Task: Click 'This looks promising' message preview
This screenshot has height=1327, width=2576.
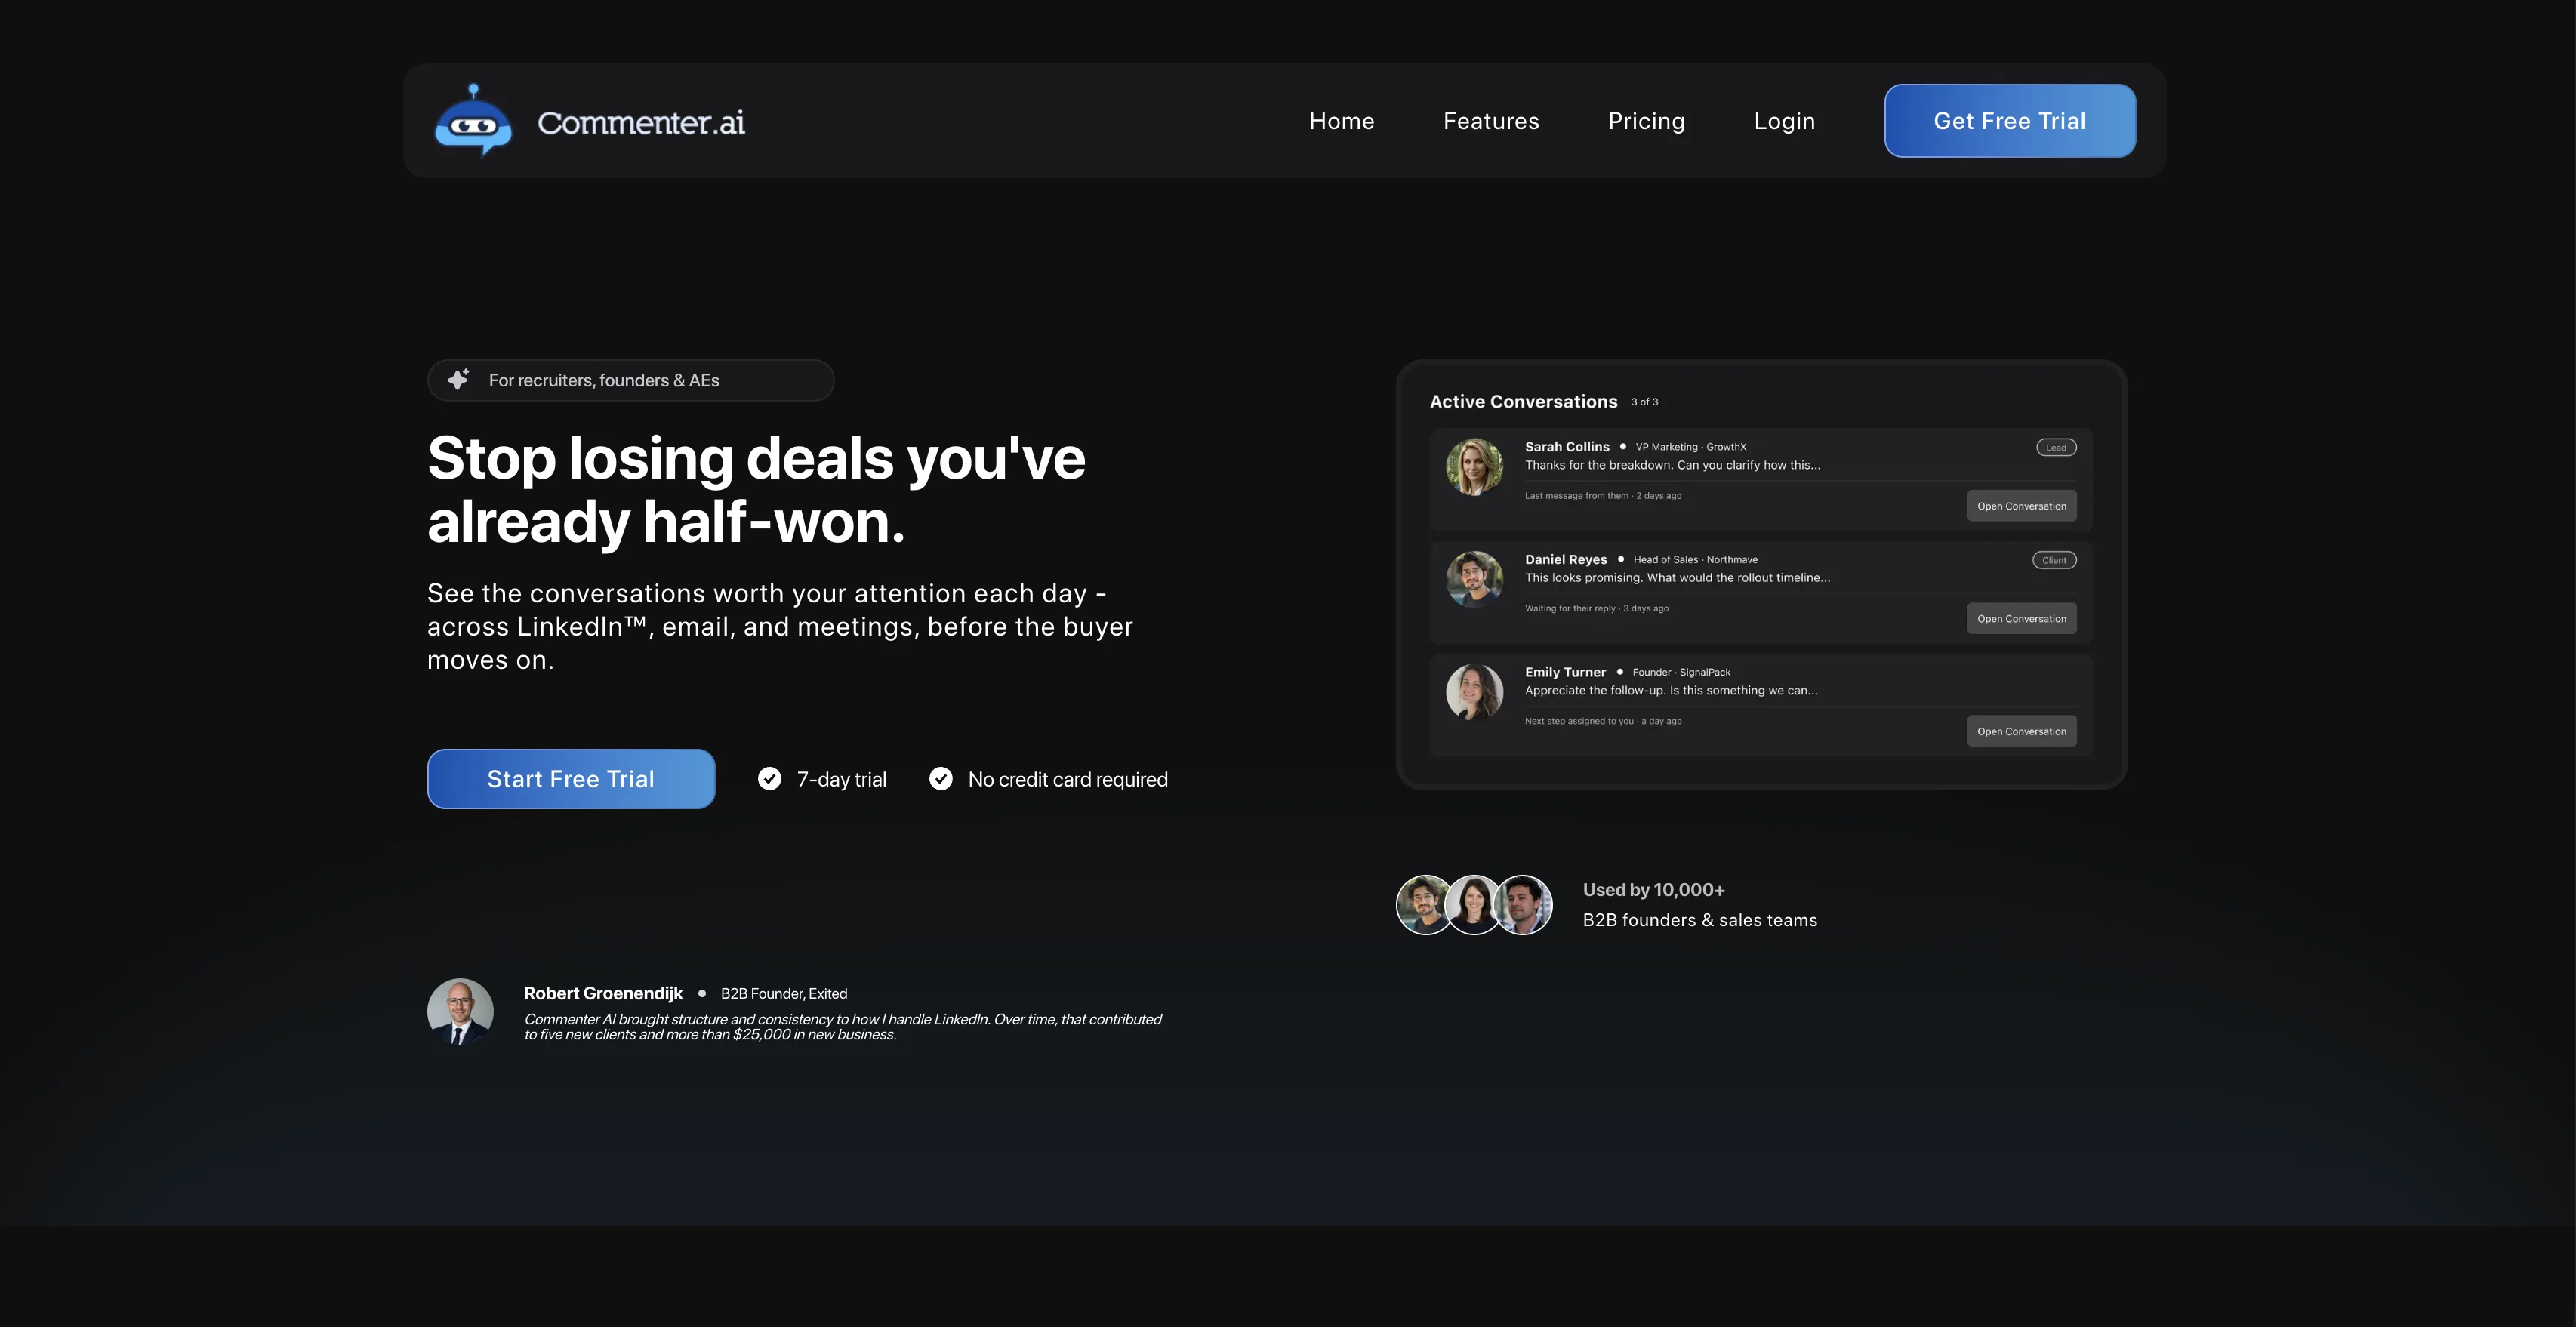Action: coord(1677,578)
